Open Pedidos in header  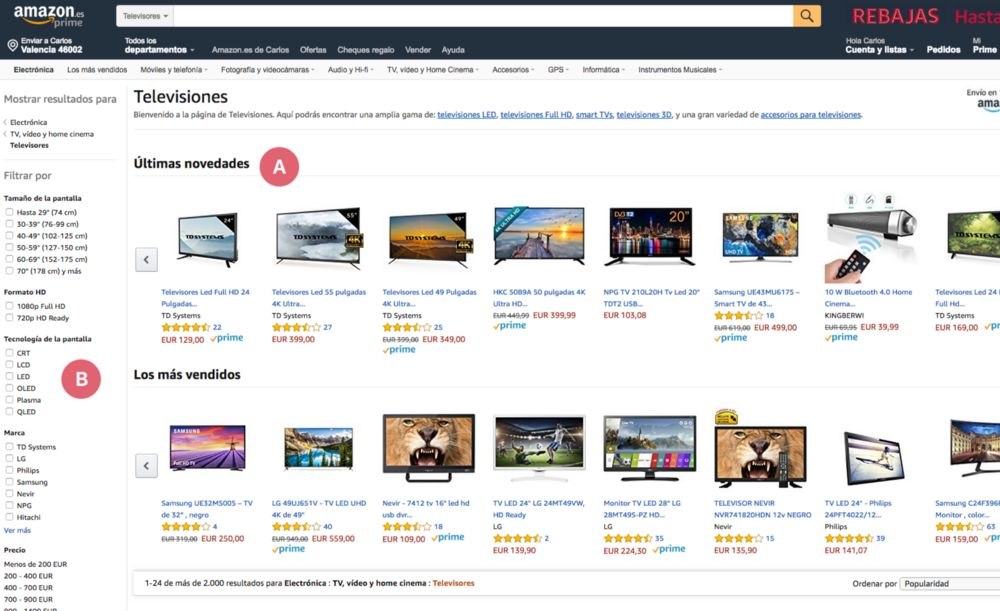coord(943,49)
